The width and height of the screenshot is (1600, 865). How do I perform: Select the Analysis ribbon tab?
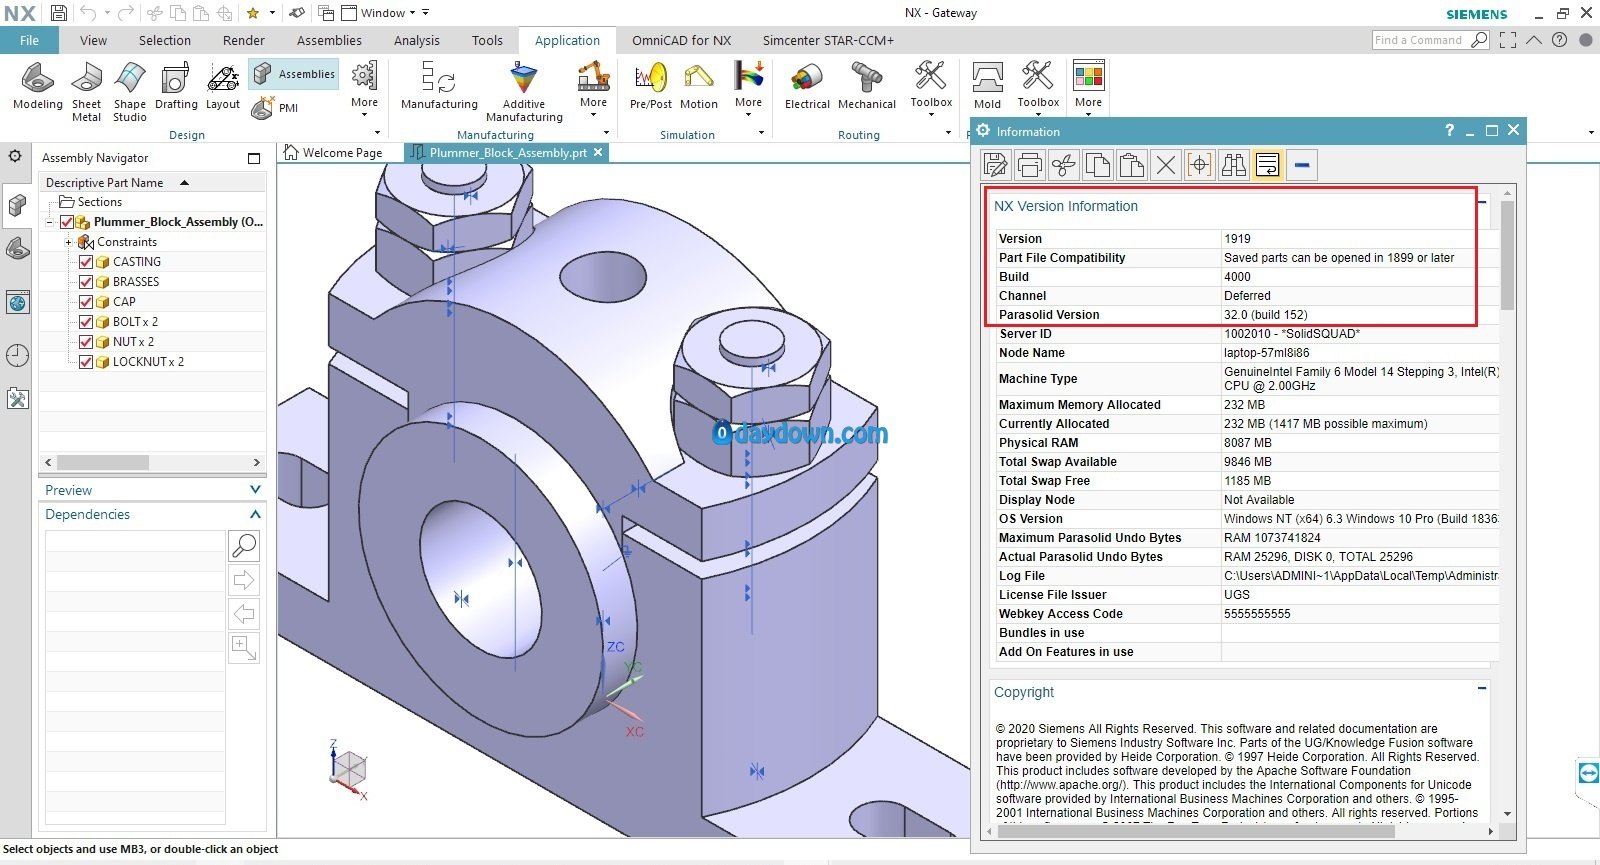pyautogui.click(x=416, y=40)
